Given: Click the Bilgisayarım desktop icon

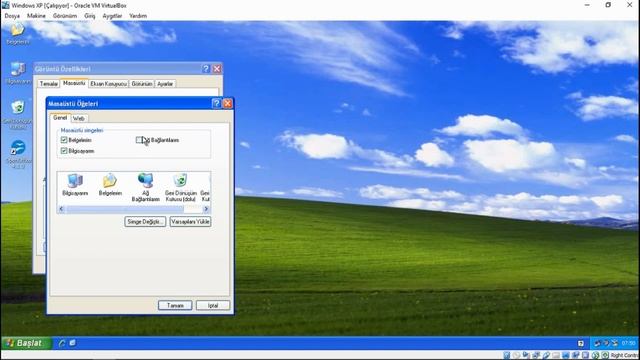Looking at the screenshot, I should pos(18,69).
